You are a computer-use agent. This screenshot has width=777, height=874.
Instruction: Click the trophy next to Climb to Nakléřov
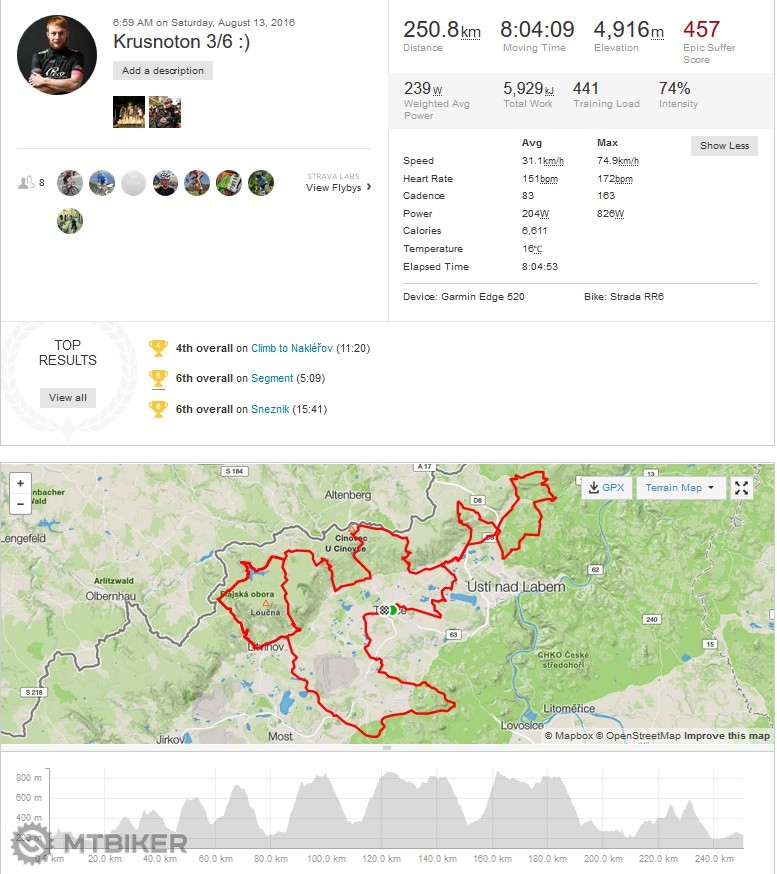(158, 348)
